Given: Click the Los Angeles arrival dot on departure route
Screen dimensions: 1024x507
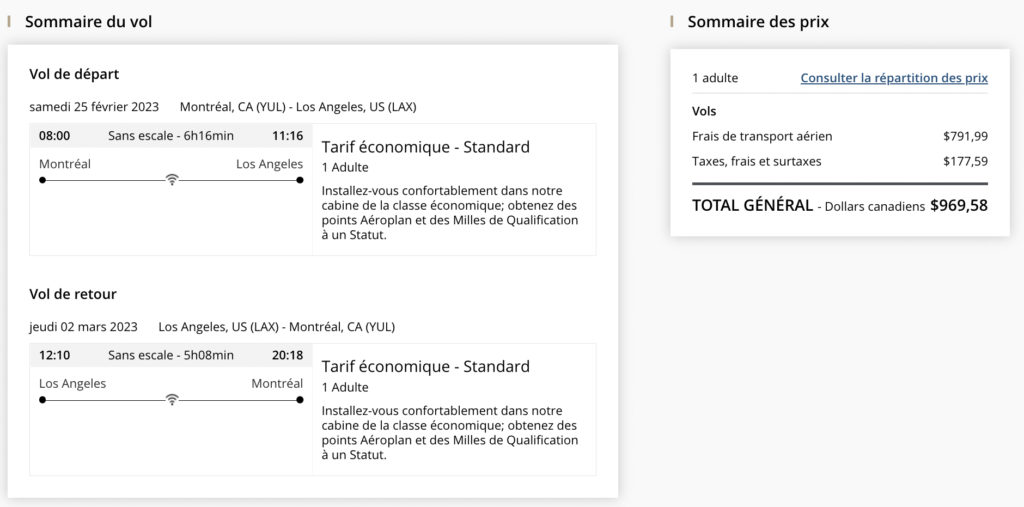Looking at the screenshot, I should (x=300, y=180).
